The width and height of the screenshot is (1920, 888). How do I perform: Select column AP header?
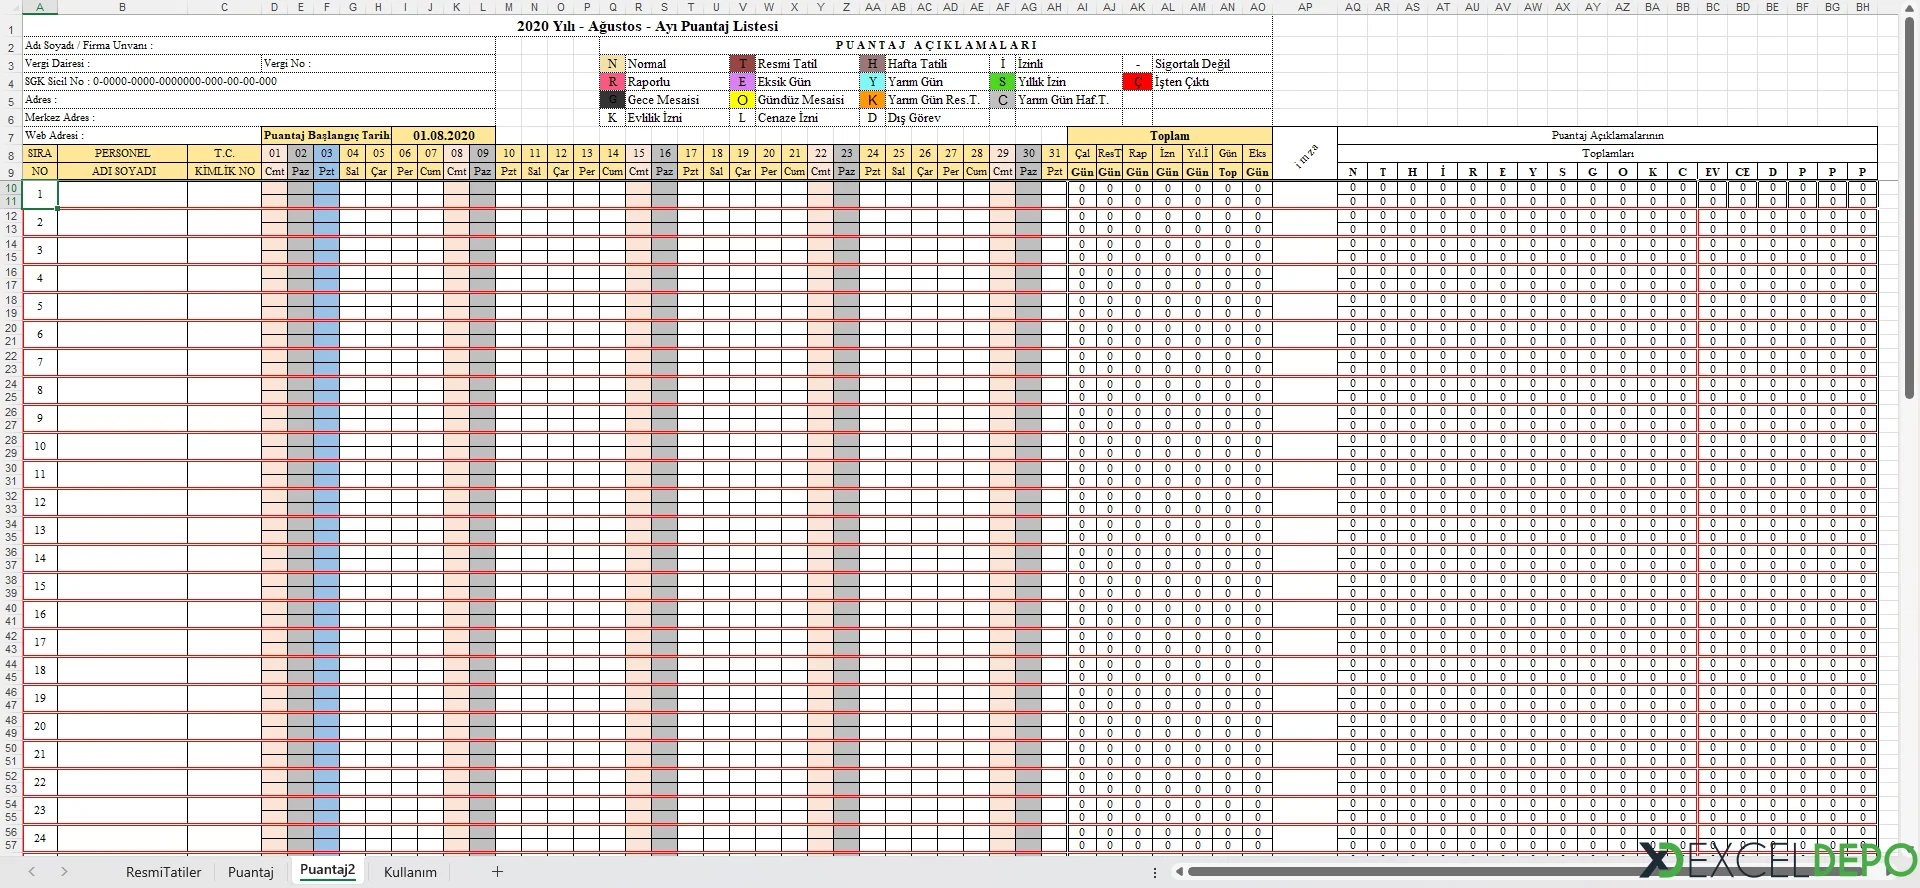click(1304, 7)
